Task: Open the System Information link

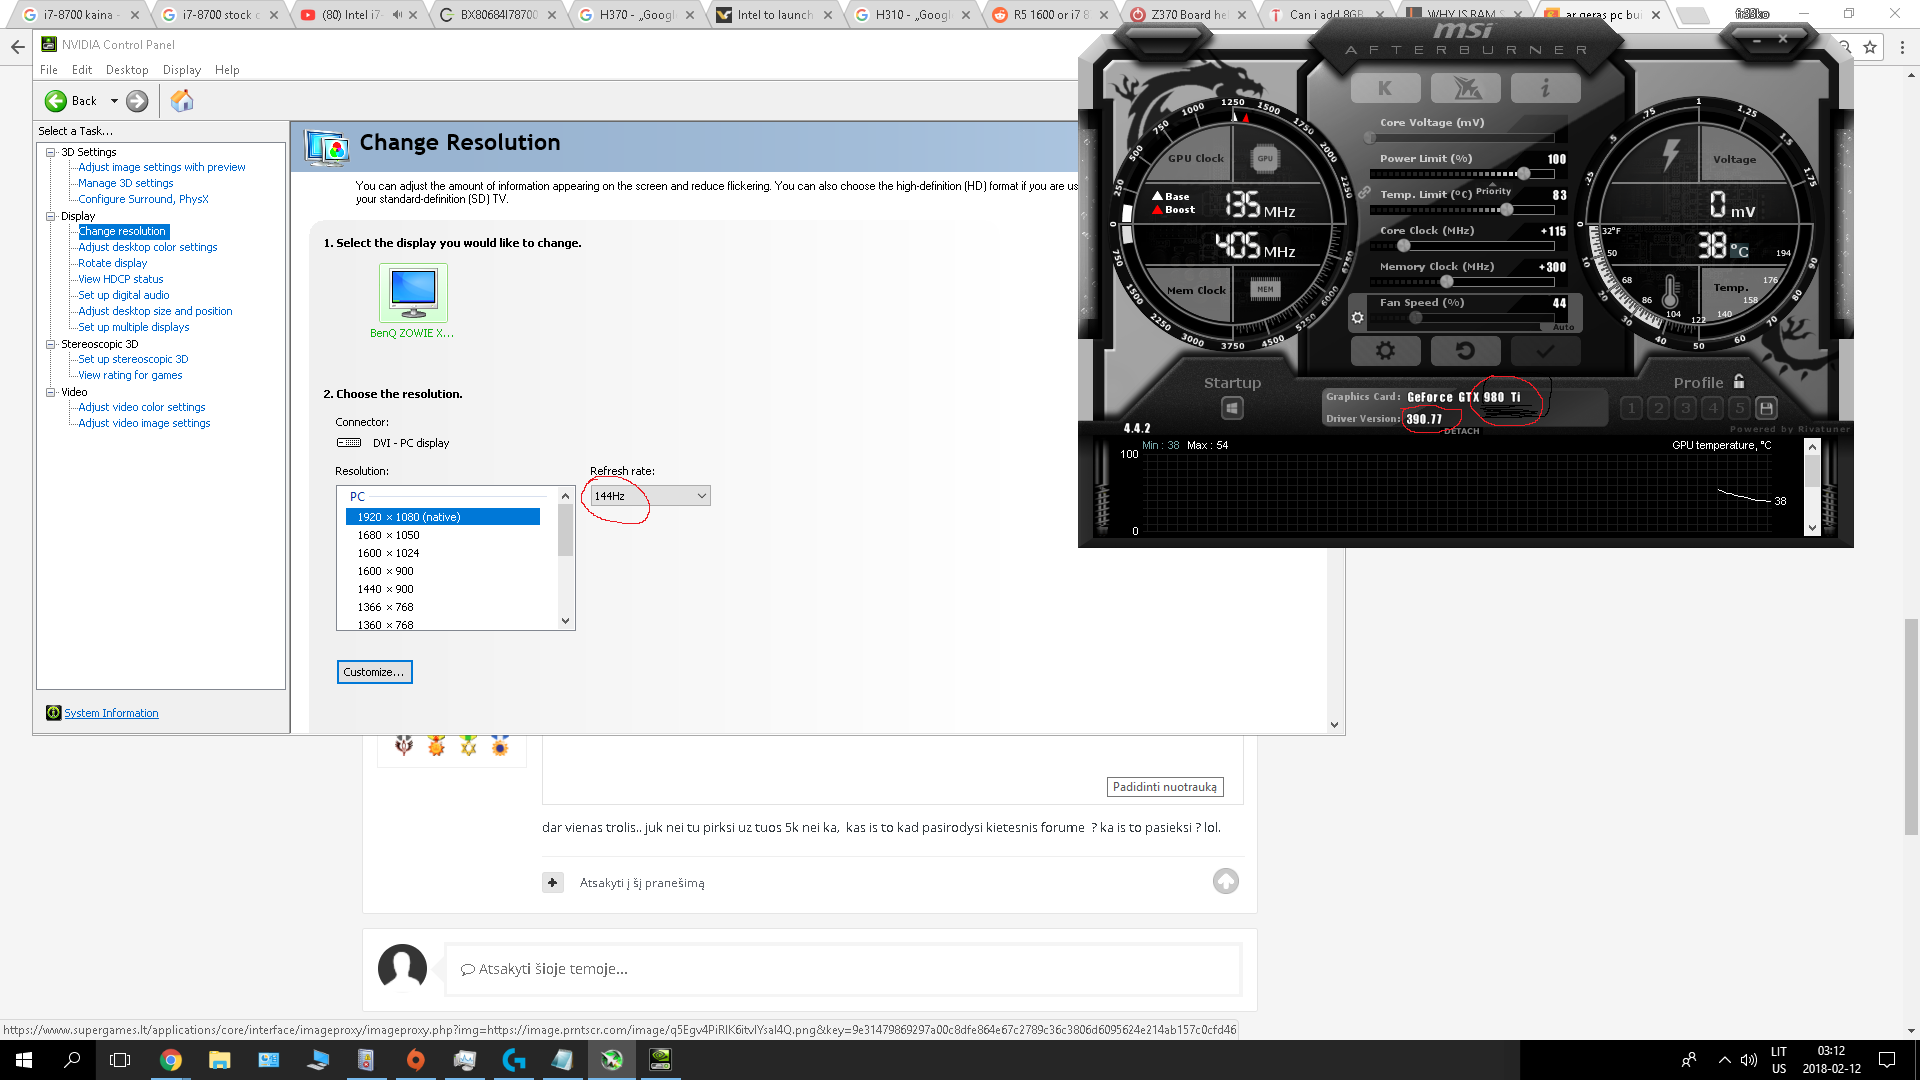Action: point(111,713)
